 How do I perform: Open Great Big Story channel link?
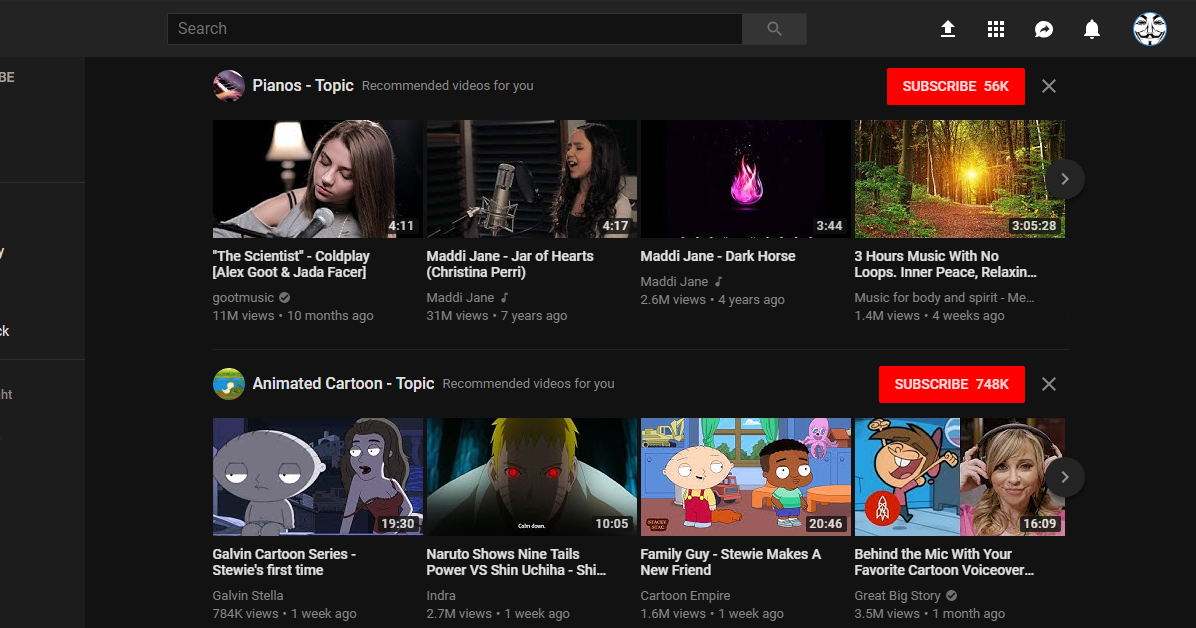897,595
